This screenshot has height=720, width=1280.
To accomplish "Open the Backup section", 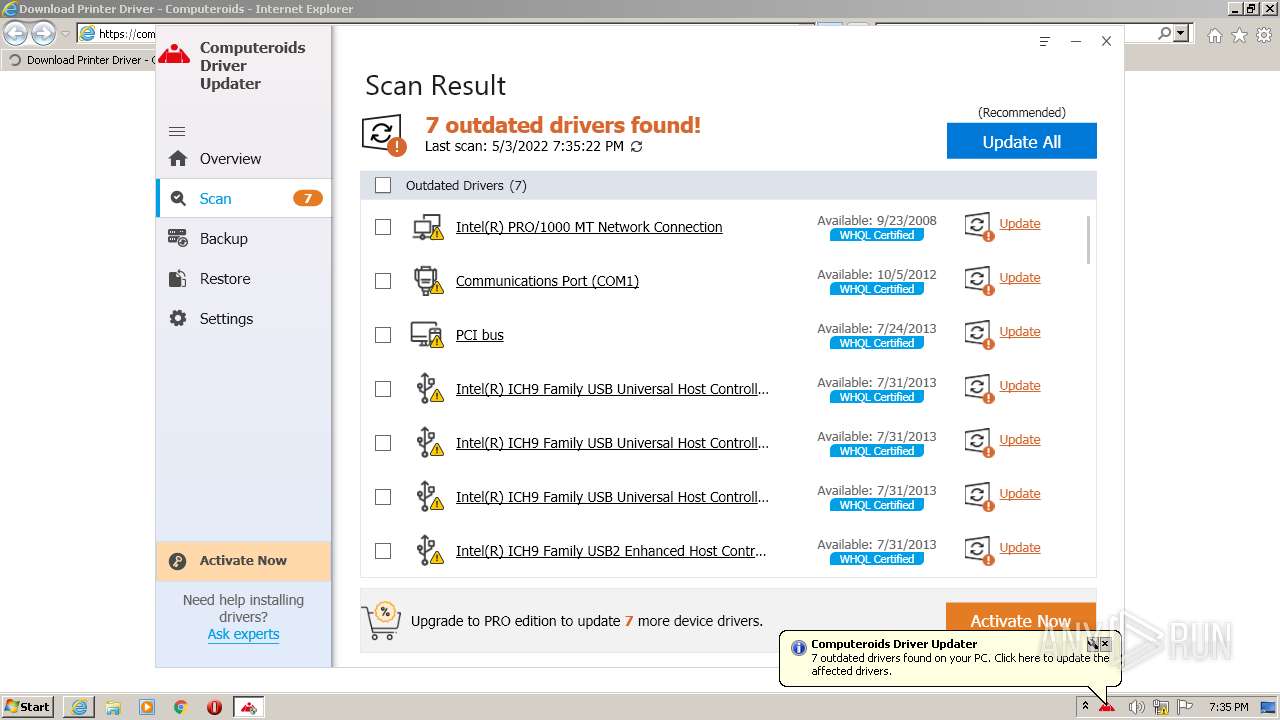I will 244,239.
